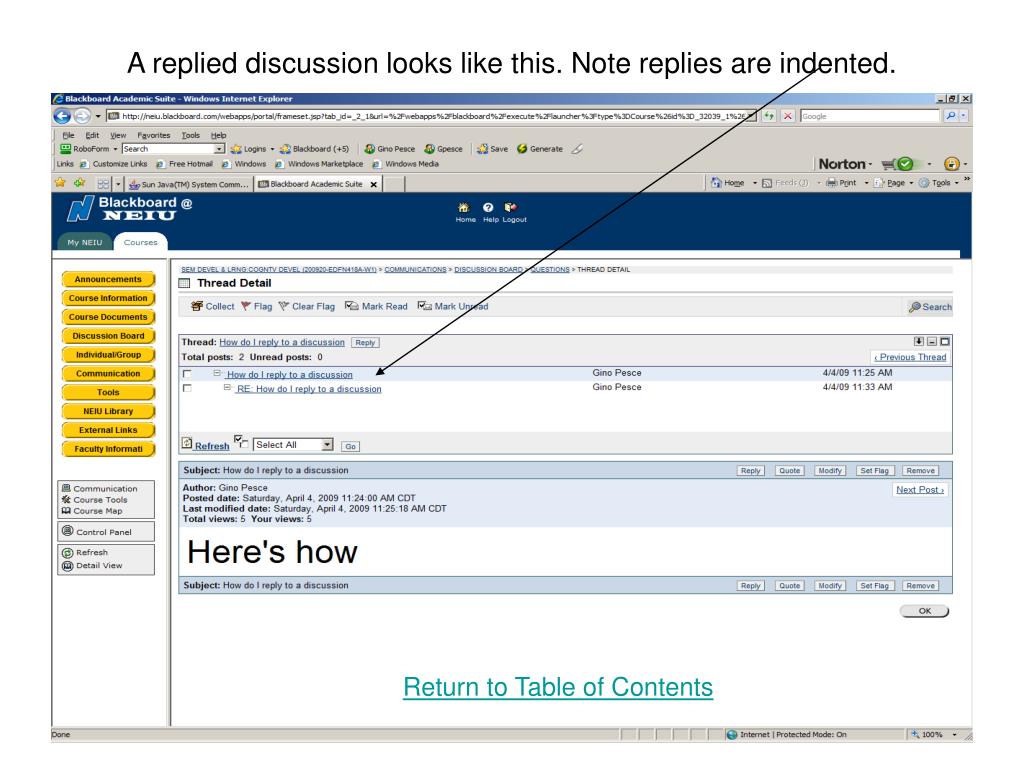This screenshot has width=1024, height=768.
Task: Click the Go button next to Select All
Action: (x=351, y=447)
